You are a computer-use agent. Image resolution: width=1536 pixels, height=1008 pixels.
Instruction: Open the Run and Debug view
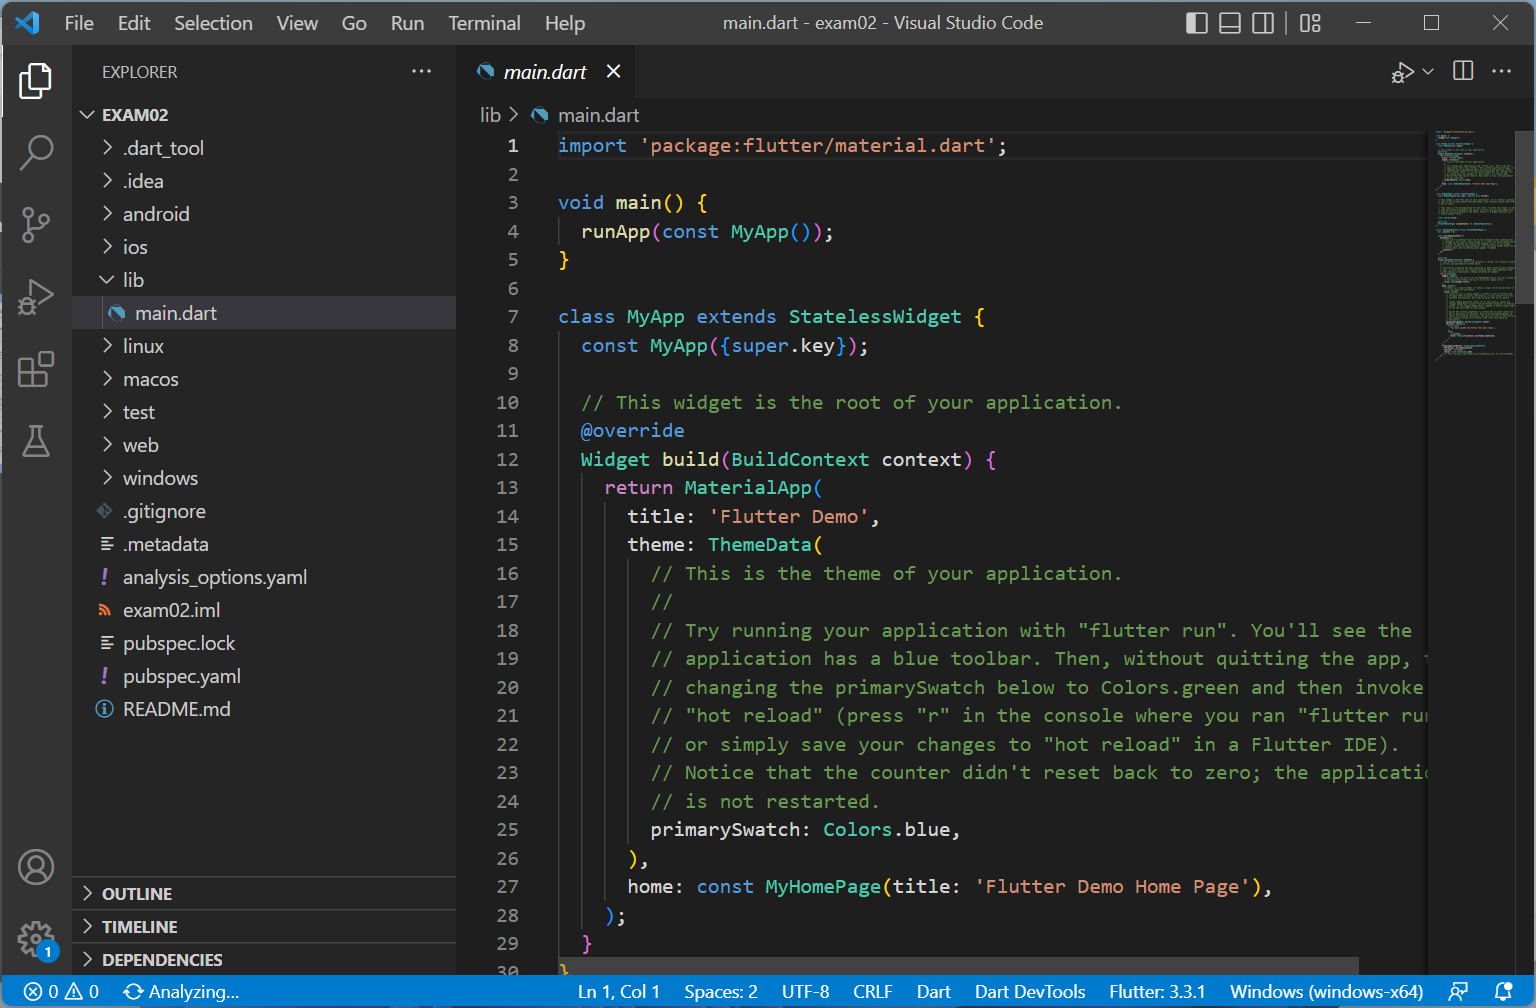[x=36, y=297]
